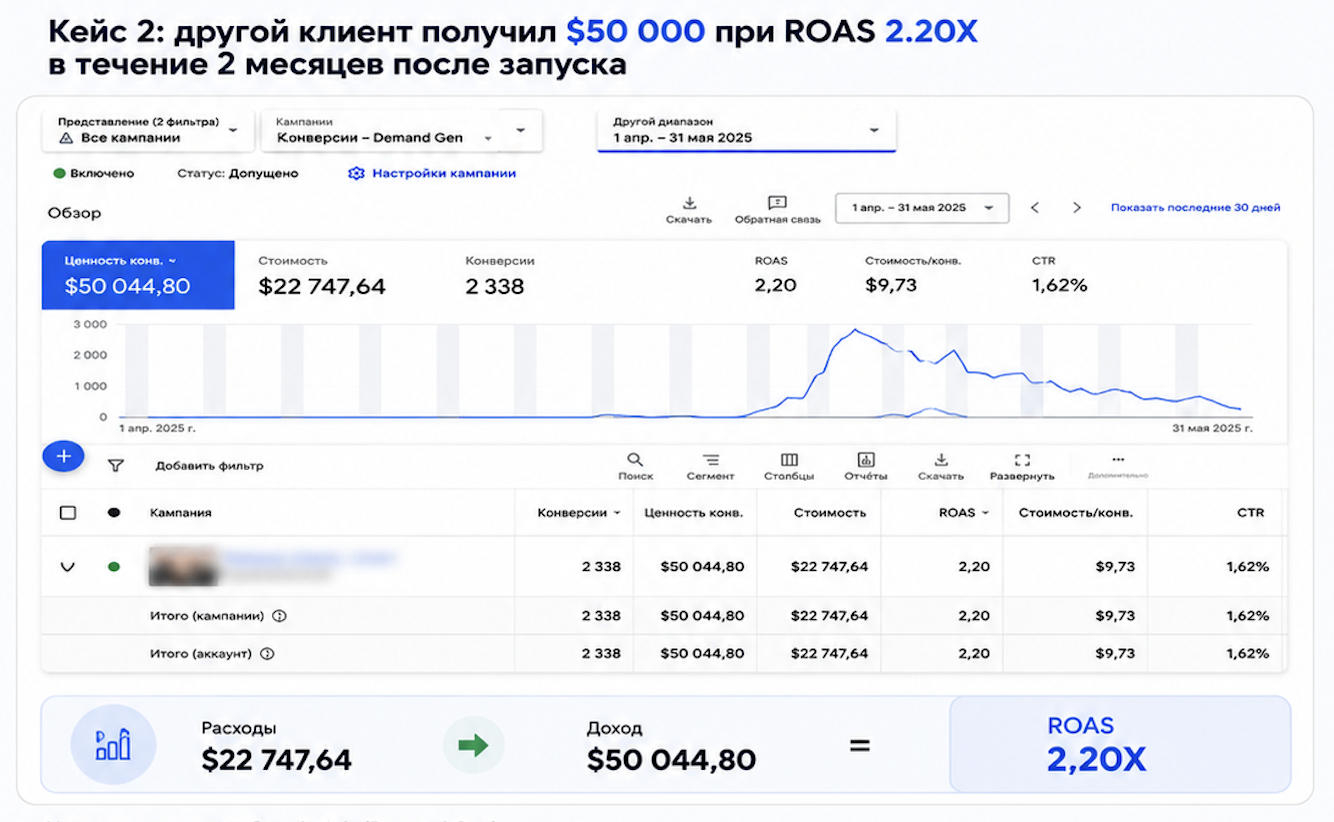Click Добавить фильтр

209,466
